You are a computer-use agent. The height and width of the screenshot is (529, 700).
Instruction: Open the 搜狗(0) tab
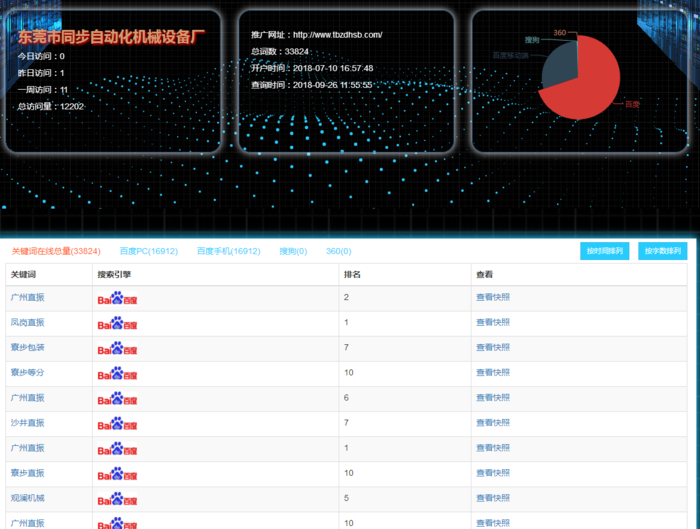coord(293,251)
